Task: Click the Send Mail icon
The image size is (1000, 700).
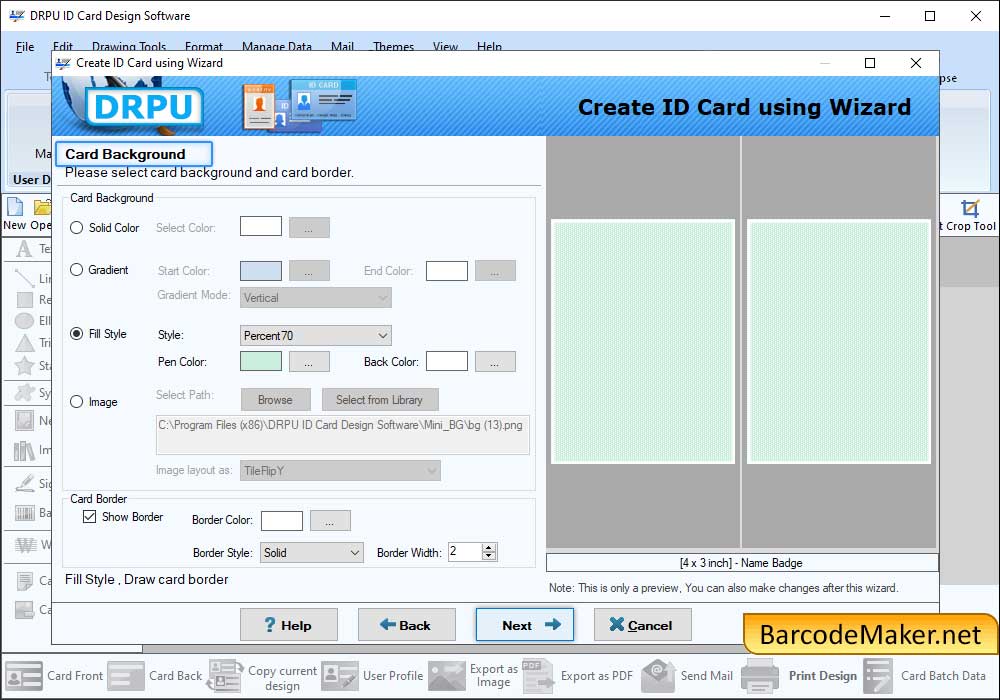Action: (658, 676)
